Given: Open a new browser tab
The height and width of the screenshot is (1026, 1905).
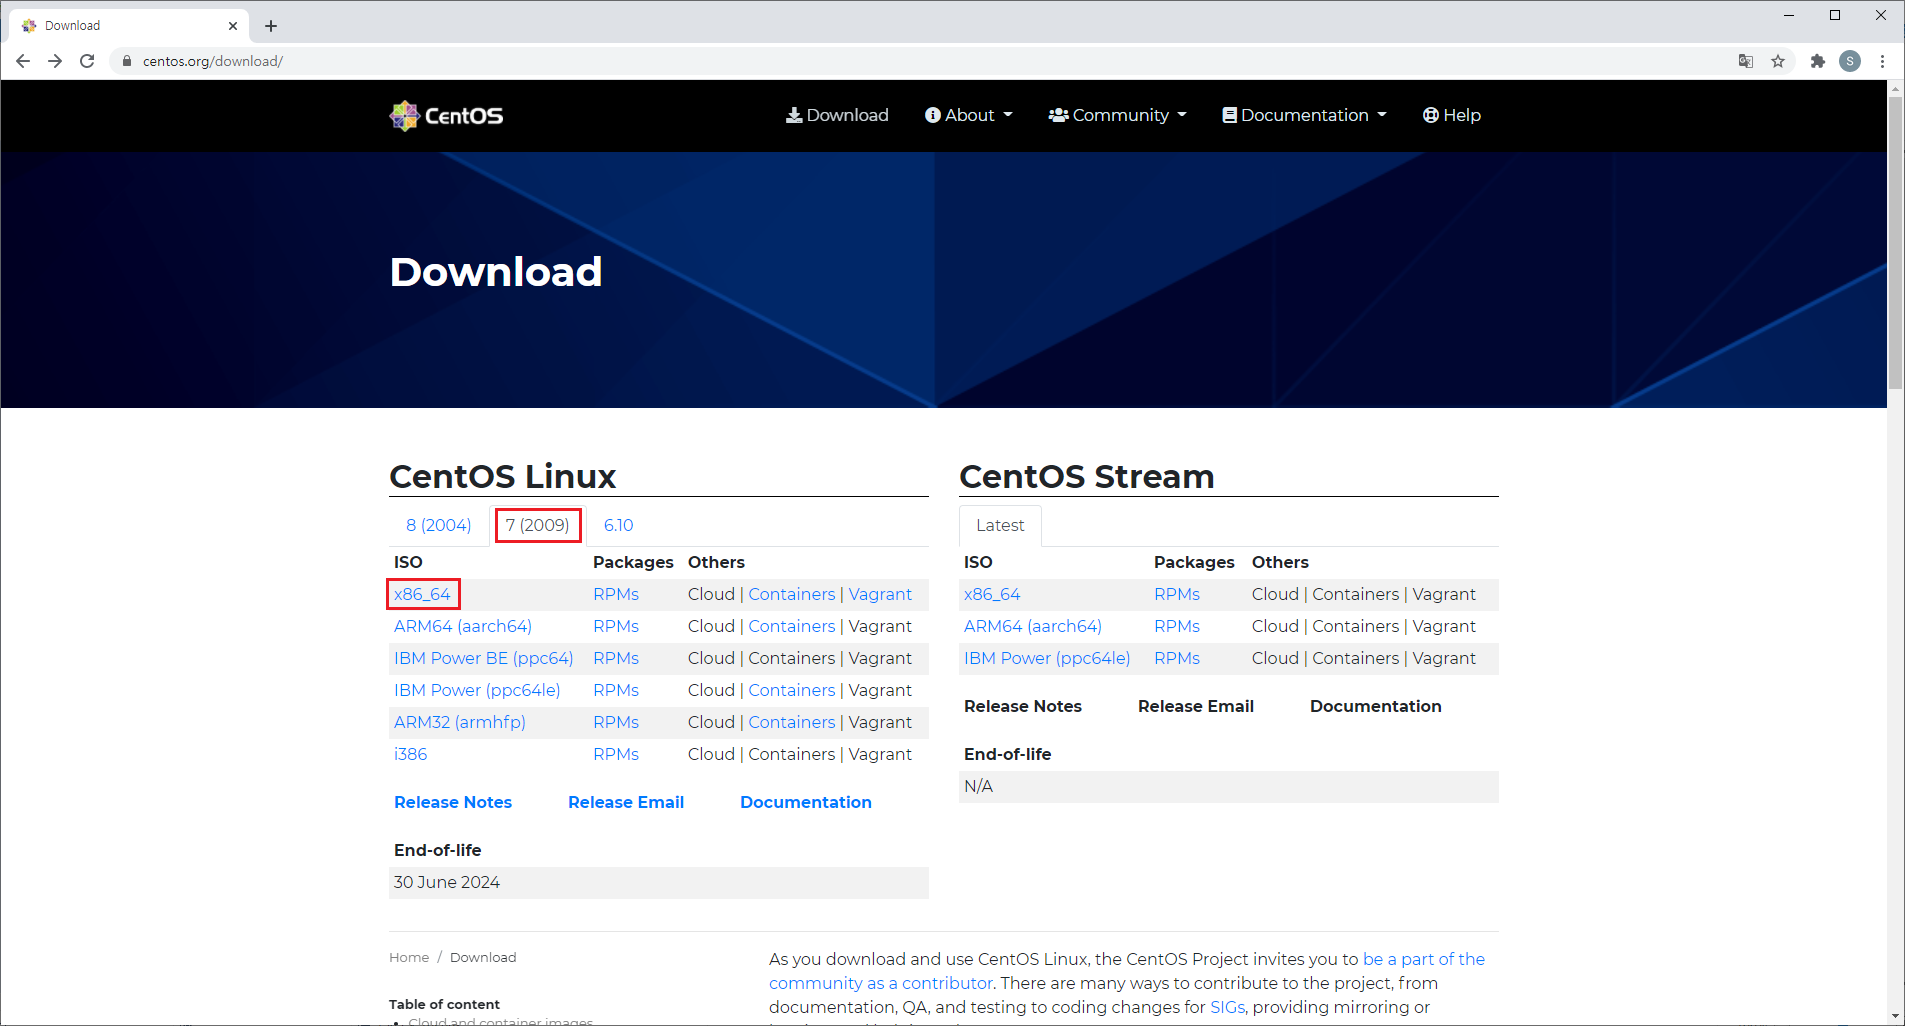Looking at the screenshot, I should pyautogui.click(x=271, y=26).
